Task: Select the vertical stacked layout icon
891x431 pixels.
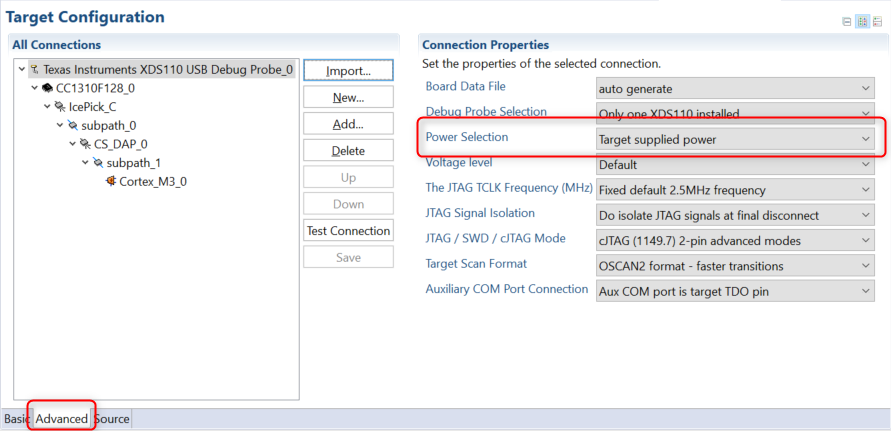Action: (877, 21)
